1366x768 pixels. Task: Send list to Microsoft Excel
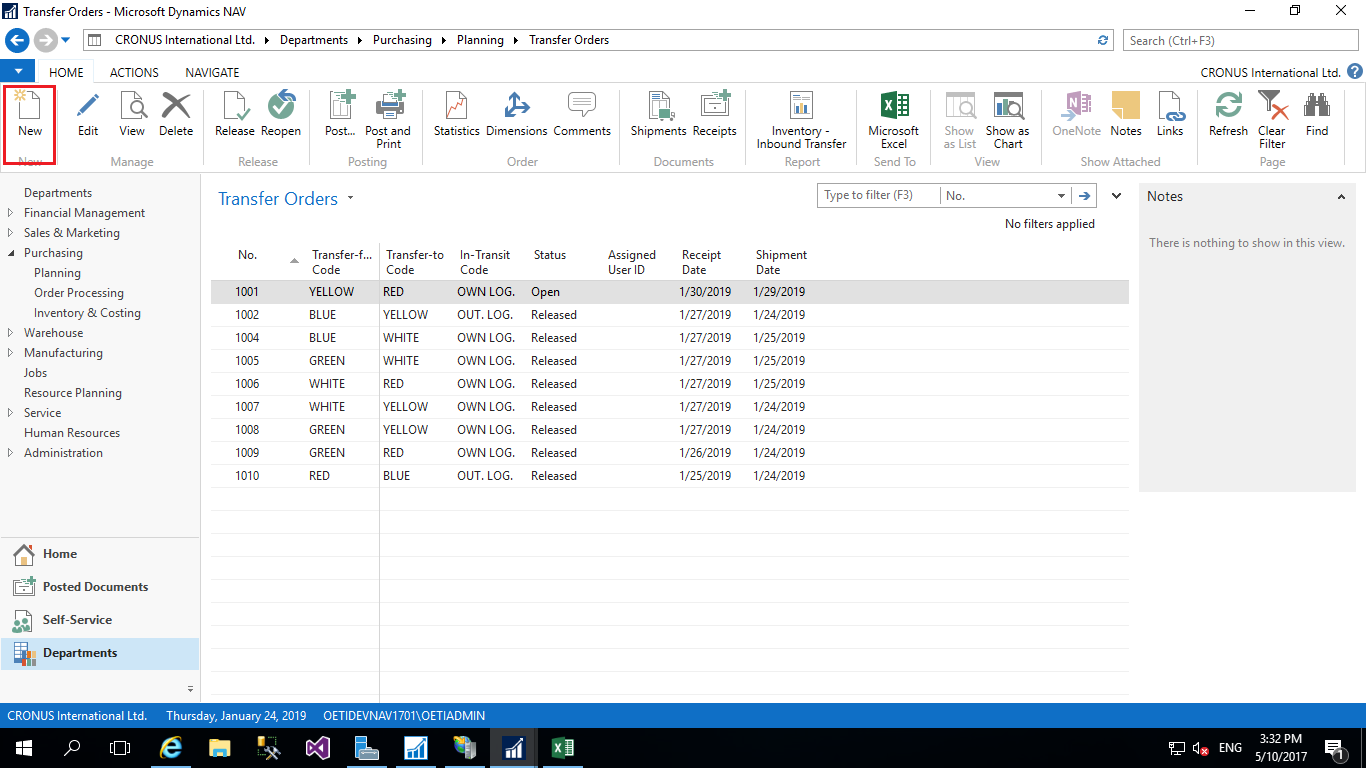pyautogui.click(x=894, y=120)
